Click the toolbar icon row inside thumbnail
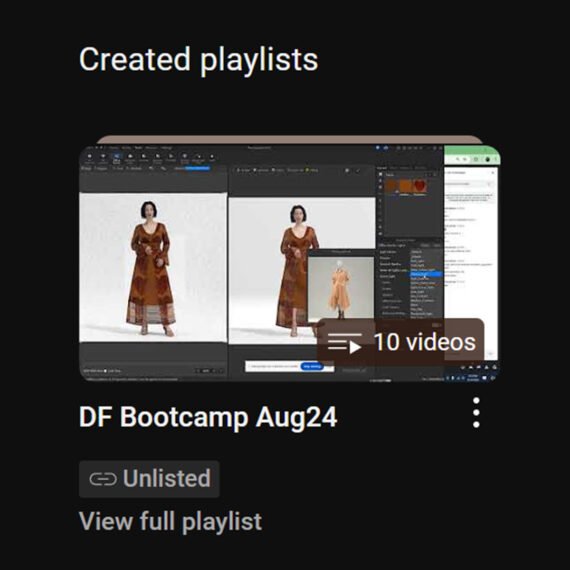The height and width of the screenshot is (570, 570). click(x=151, y=158)
